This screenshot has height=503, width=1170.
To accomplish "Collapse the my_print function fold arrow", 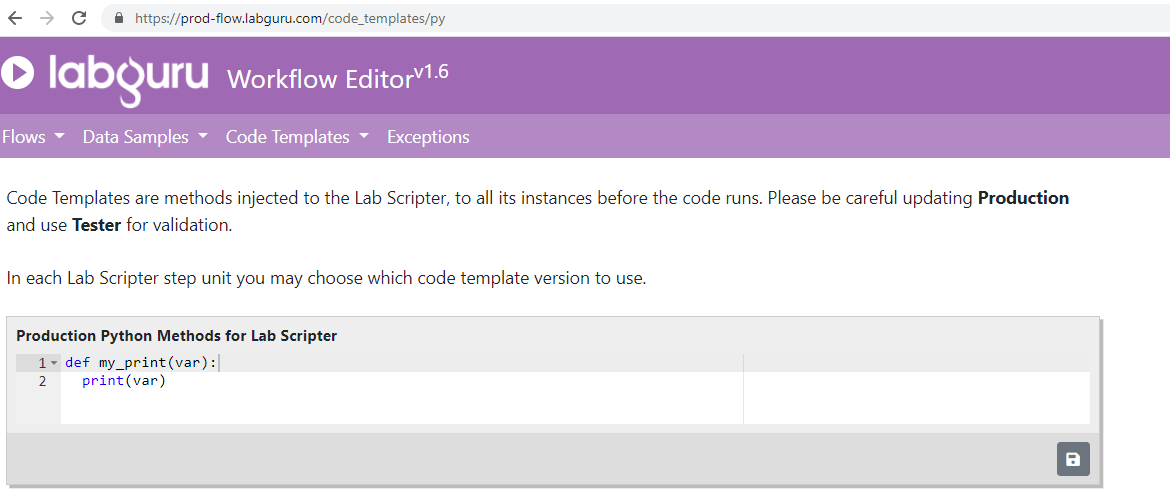I will point(55,363).
